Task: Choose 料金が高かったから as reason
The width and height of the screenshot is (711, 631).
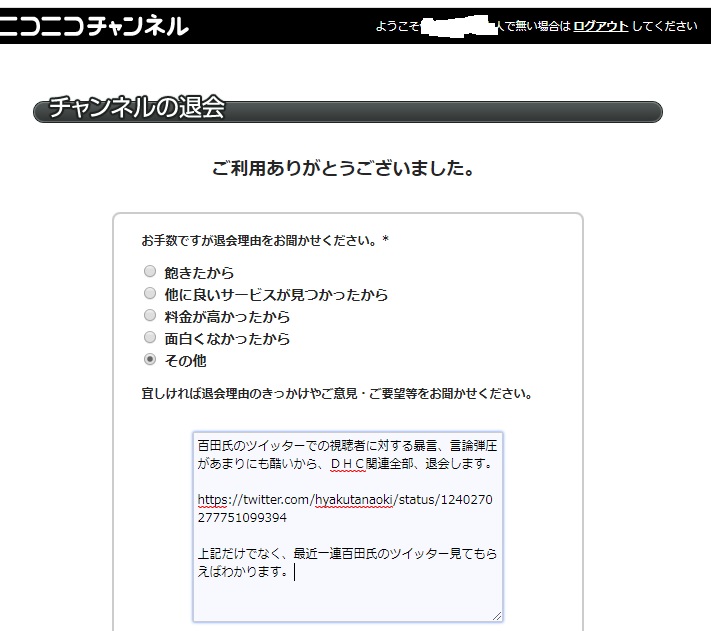Action: [150, 315]
